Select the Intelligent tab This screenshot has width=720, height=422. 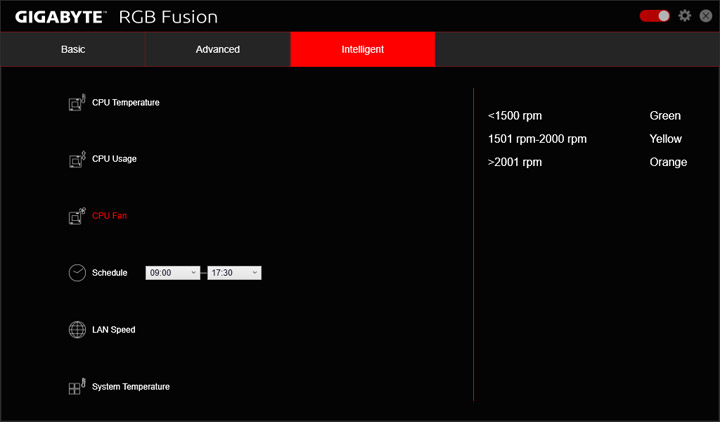[x=363, y=49]
